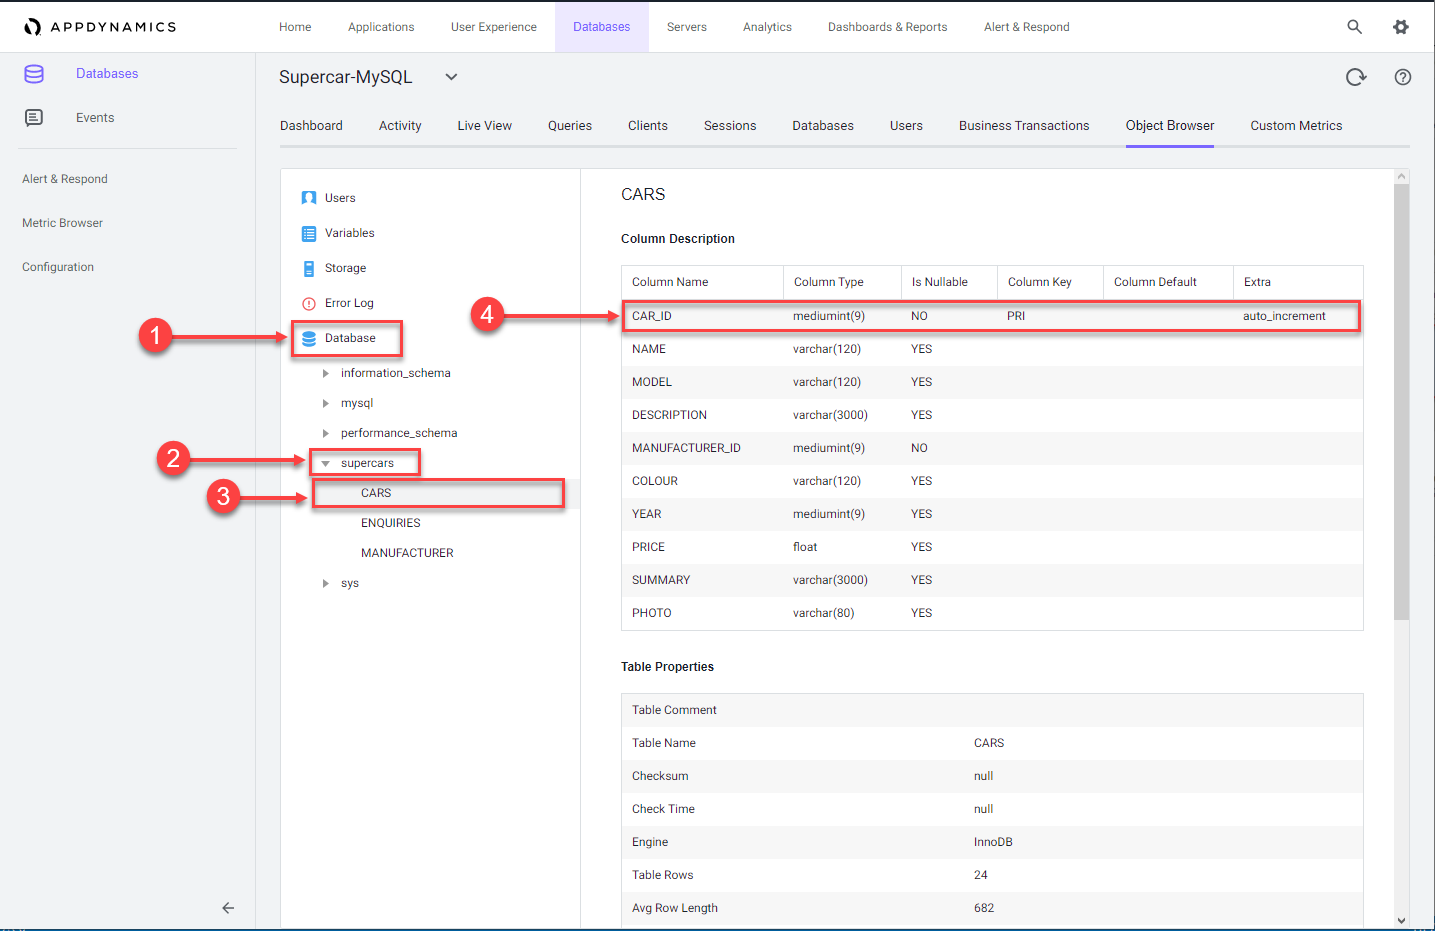The width and height of the screenshot is (1435, 931).
Task: Open the search magnifier icon
Action: click(1354, 27)
